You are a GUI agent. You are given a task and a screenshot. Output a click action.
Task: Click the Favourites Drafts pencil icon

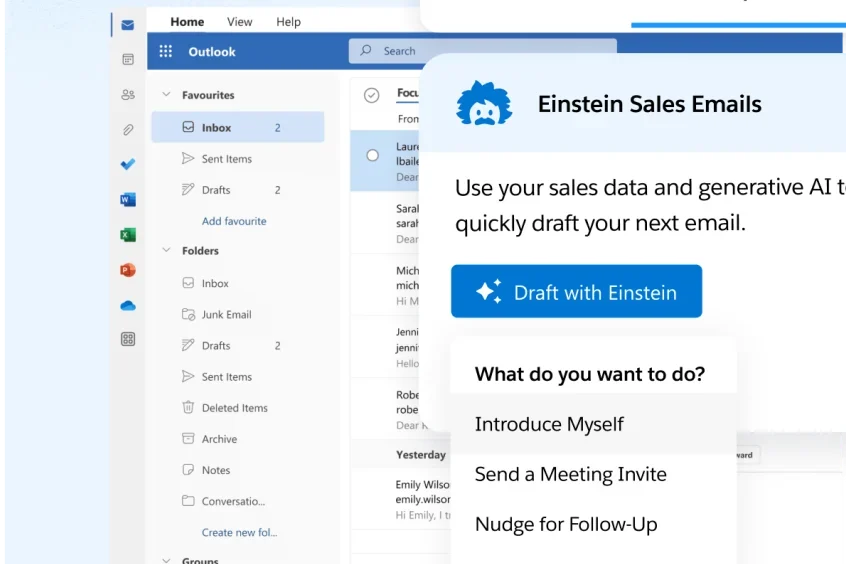[x=188, y=189]
